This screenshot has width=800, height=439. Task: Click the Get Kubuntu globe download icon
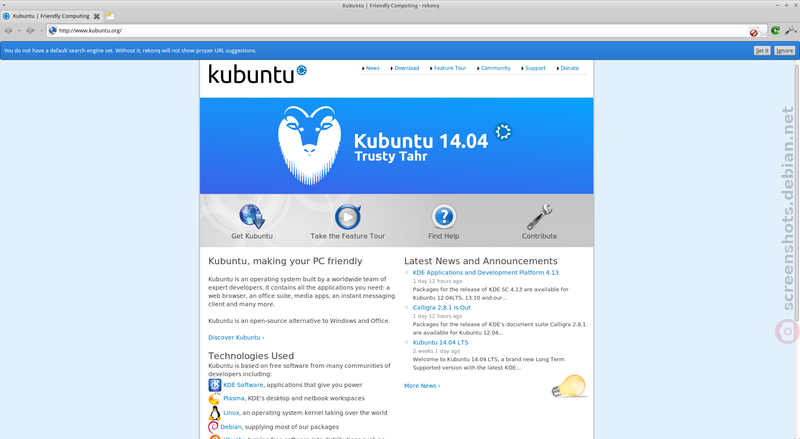point(252,216)
